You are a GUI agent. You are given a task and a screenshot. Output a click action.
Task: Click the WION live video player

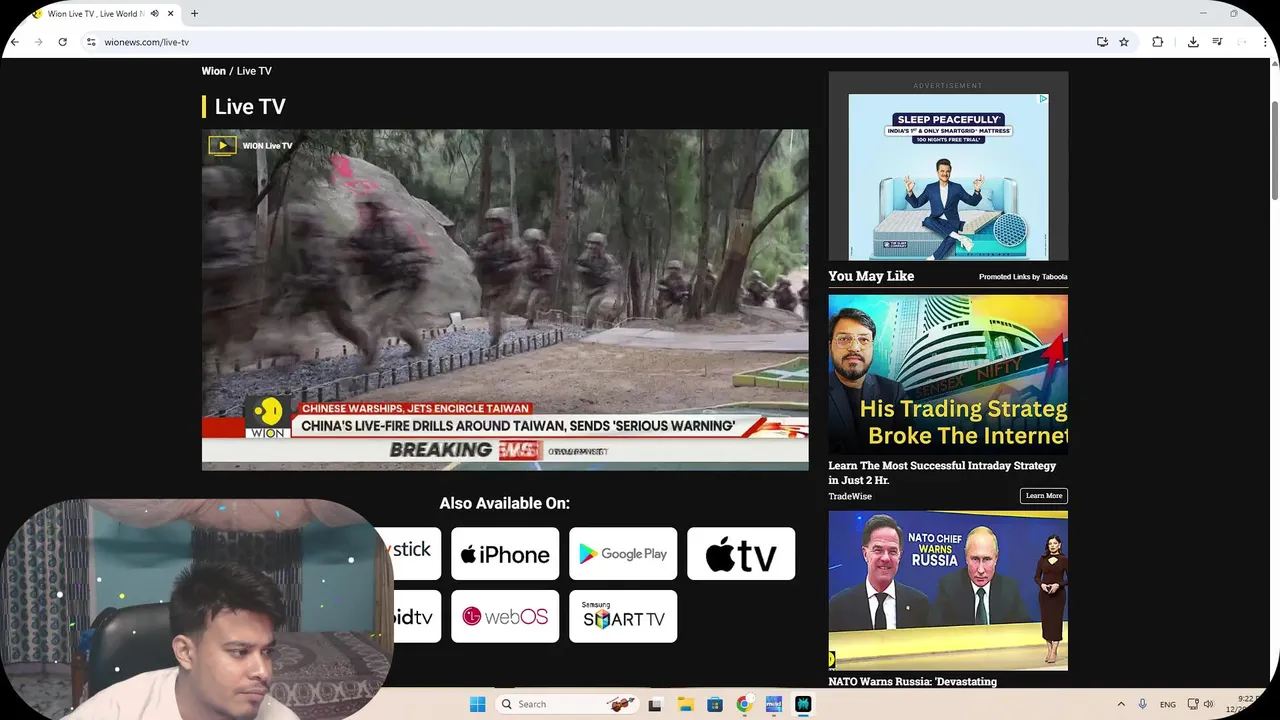pyautogui.click(x=505, y=299)
